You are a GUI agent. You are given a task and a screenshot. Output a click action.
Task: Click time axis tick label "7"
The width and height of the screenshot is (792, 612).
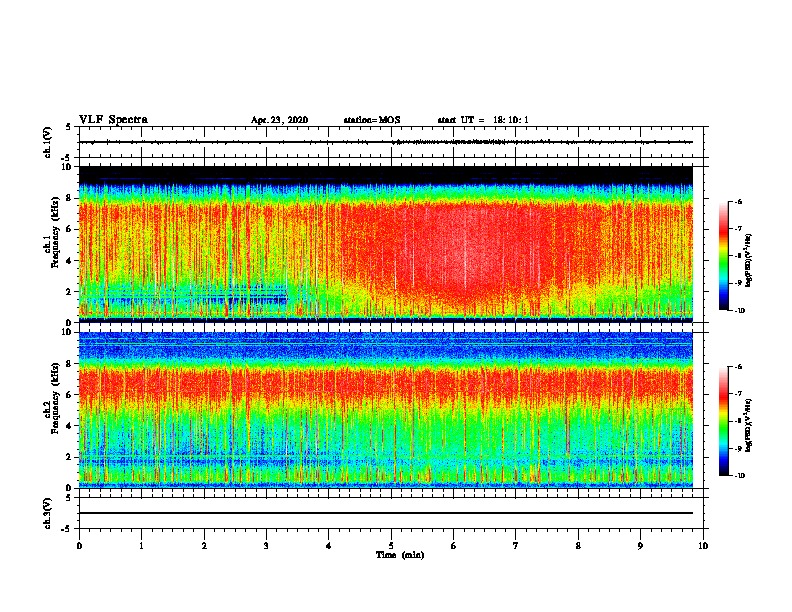pyautogui.click(x=516, y=546)
